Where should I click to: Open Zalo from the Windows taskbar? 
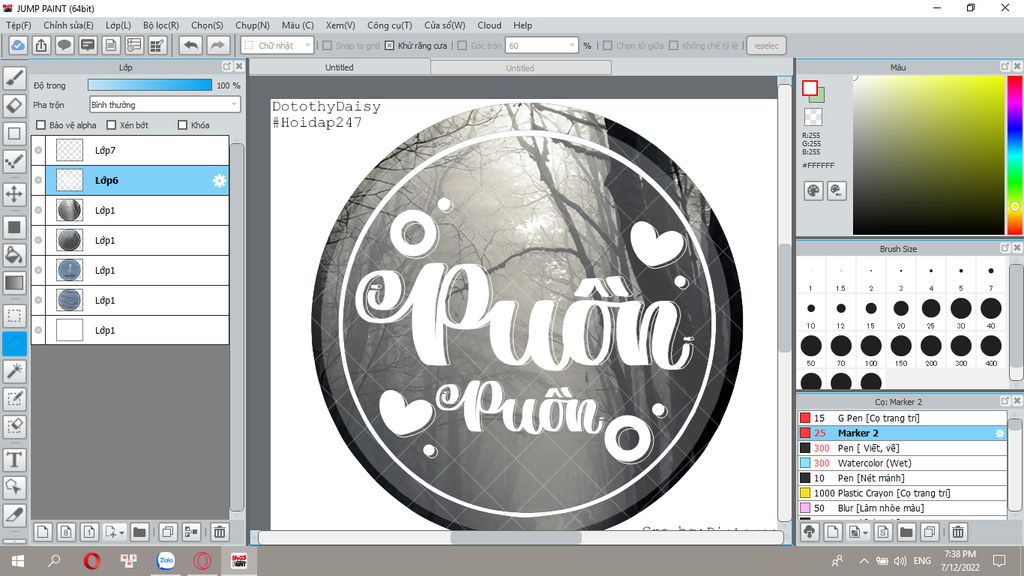click(x=166, y=560)
